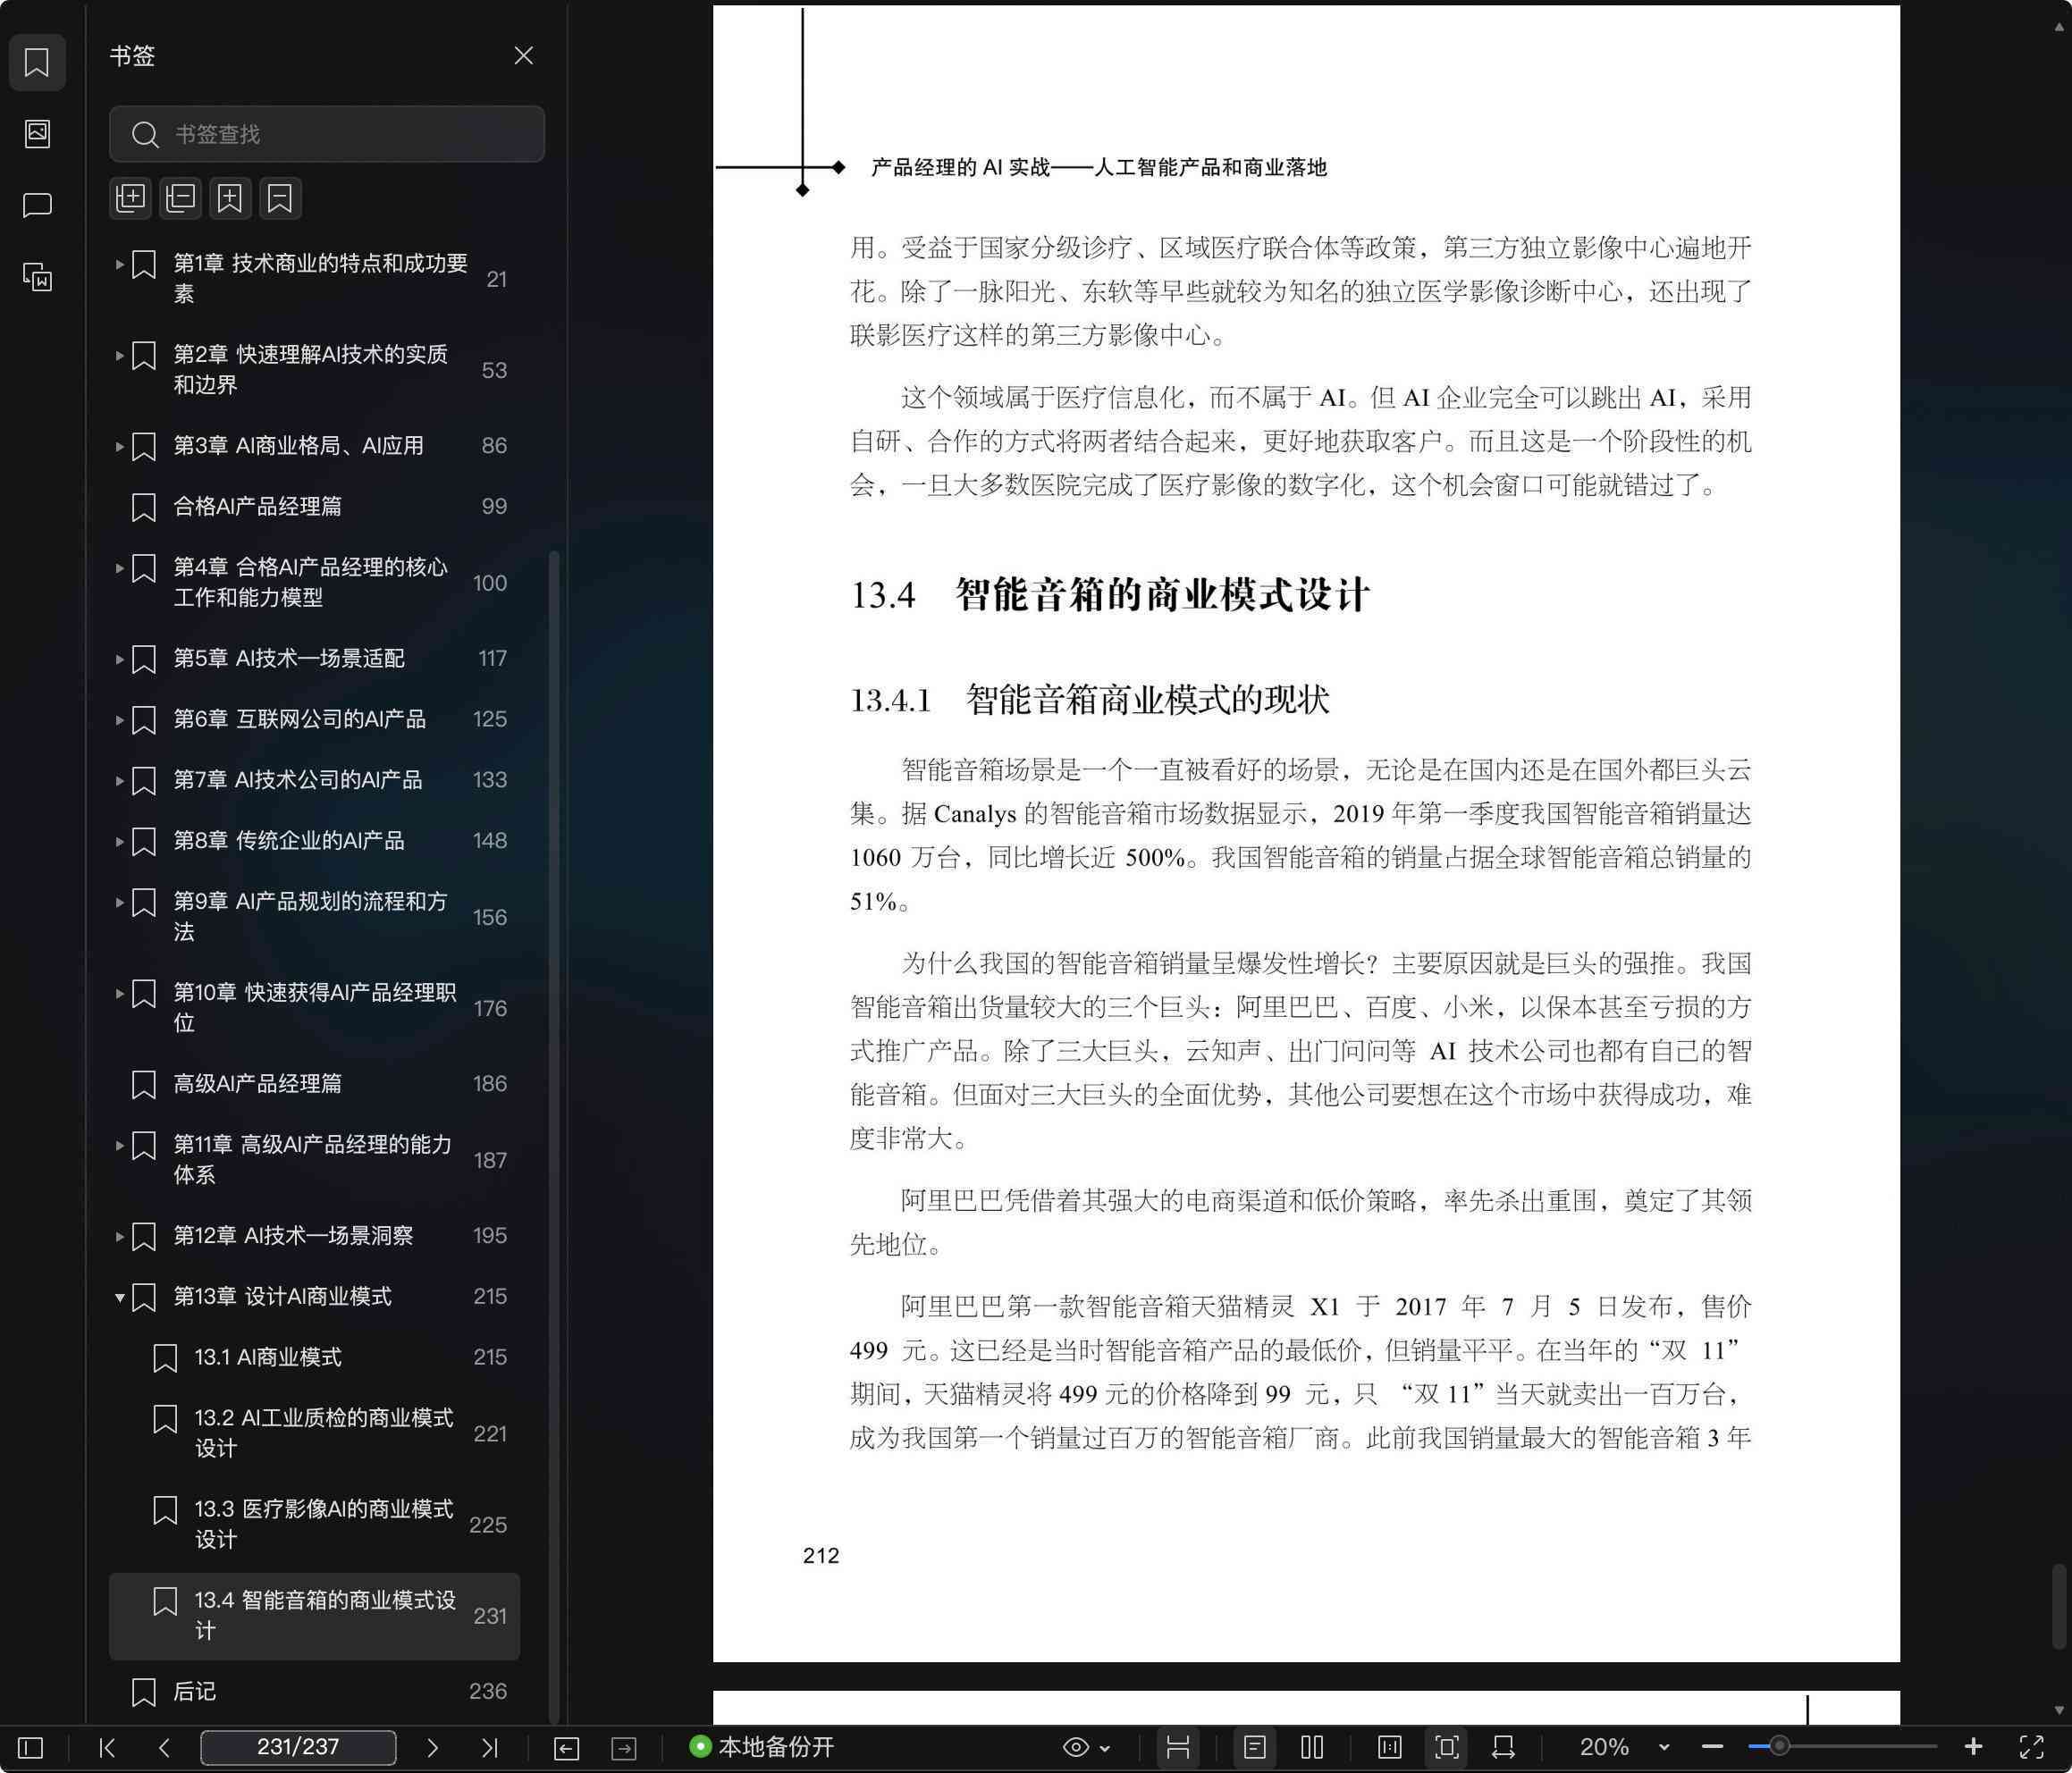This screenshot has width=2072, height=1773.
Task: Click the document vertical scrollbar thumb
Action: (x=2059, y=1606)
